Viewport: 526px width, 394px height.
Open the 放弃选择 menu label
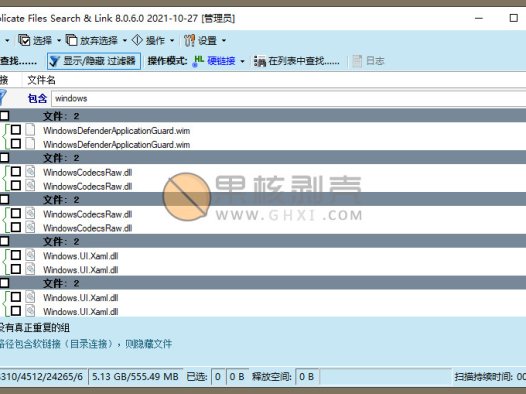99,41
